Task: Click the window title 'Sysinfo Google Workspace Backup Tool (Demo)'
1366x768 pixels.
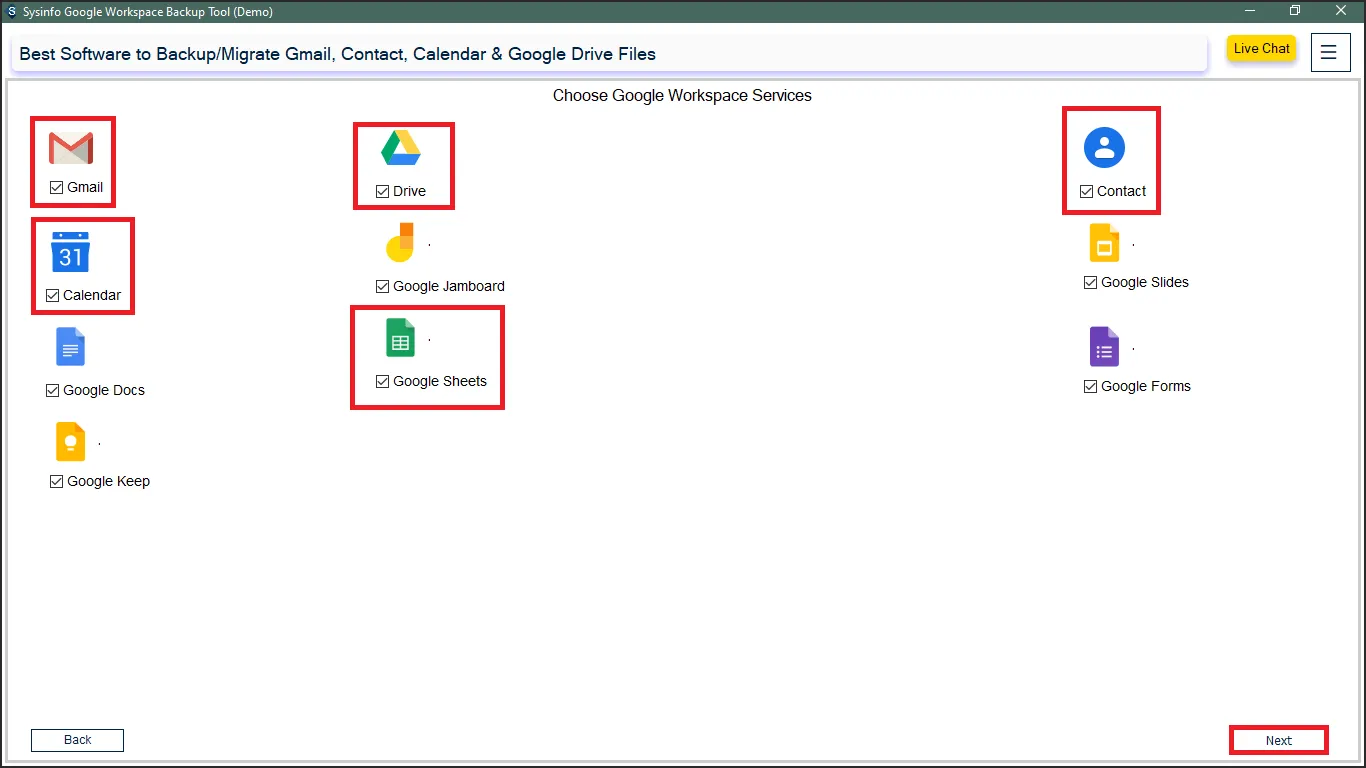Action: coord(148,12)
